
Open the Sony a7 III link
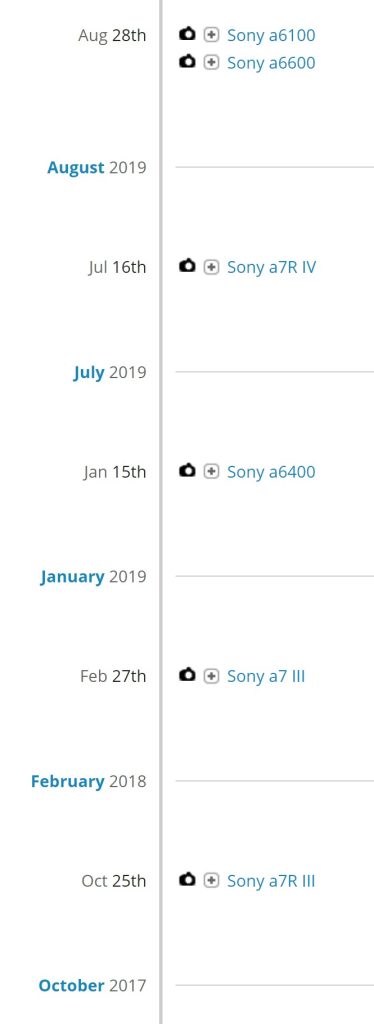pos(266,677)
